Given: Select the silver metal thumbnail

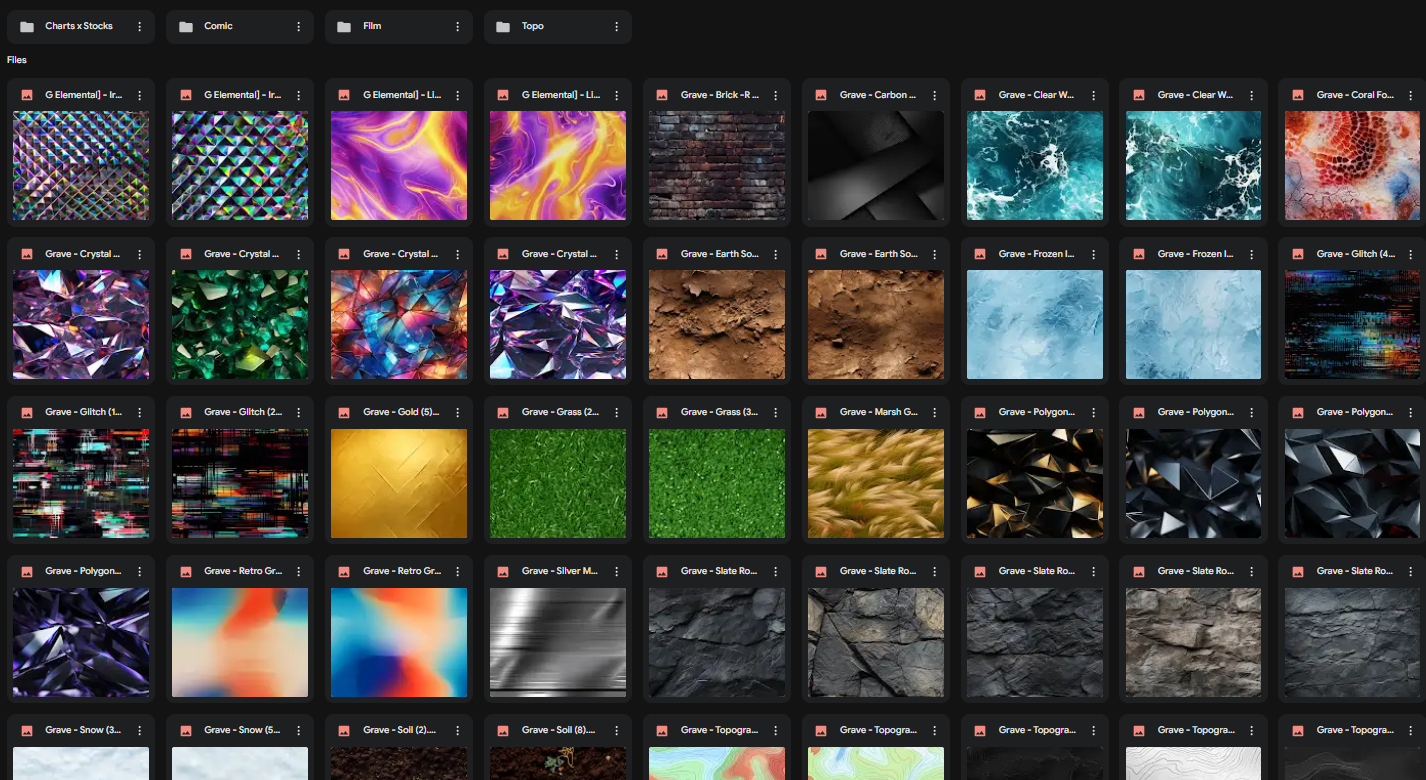Looking at the screenshot, I should pos(557,642).
